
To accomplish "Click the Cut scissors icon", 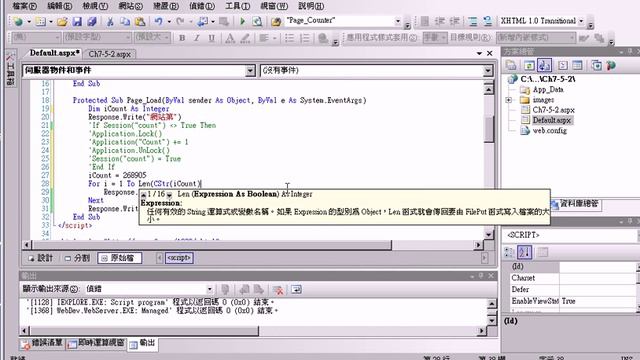I will (110, 21).
